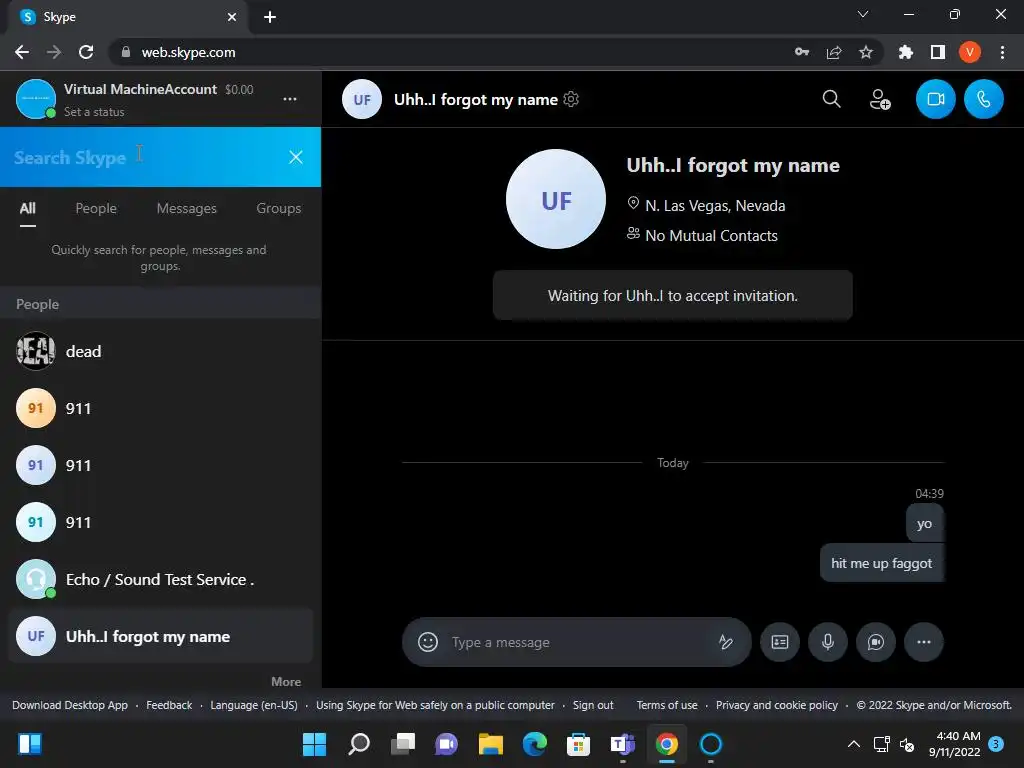Open the share contacts card icon
1024x768 pixels.
(x=780, y=642)
